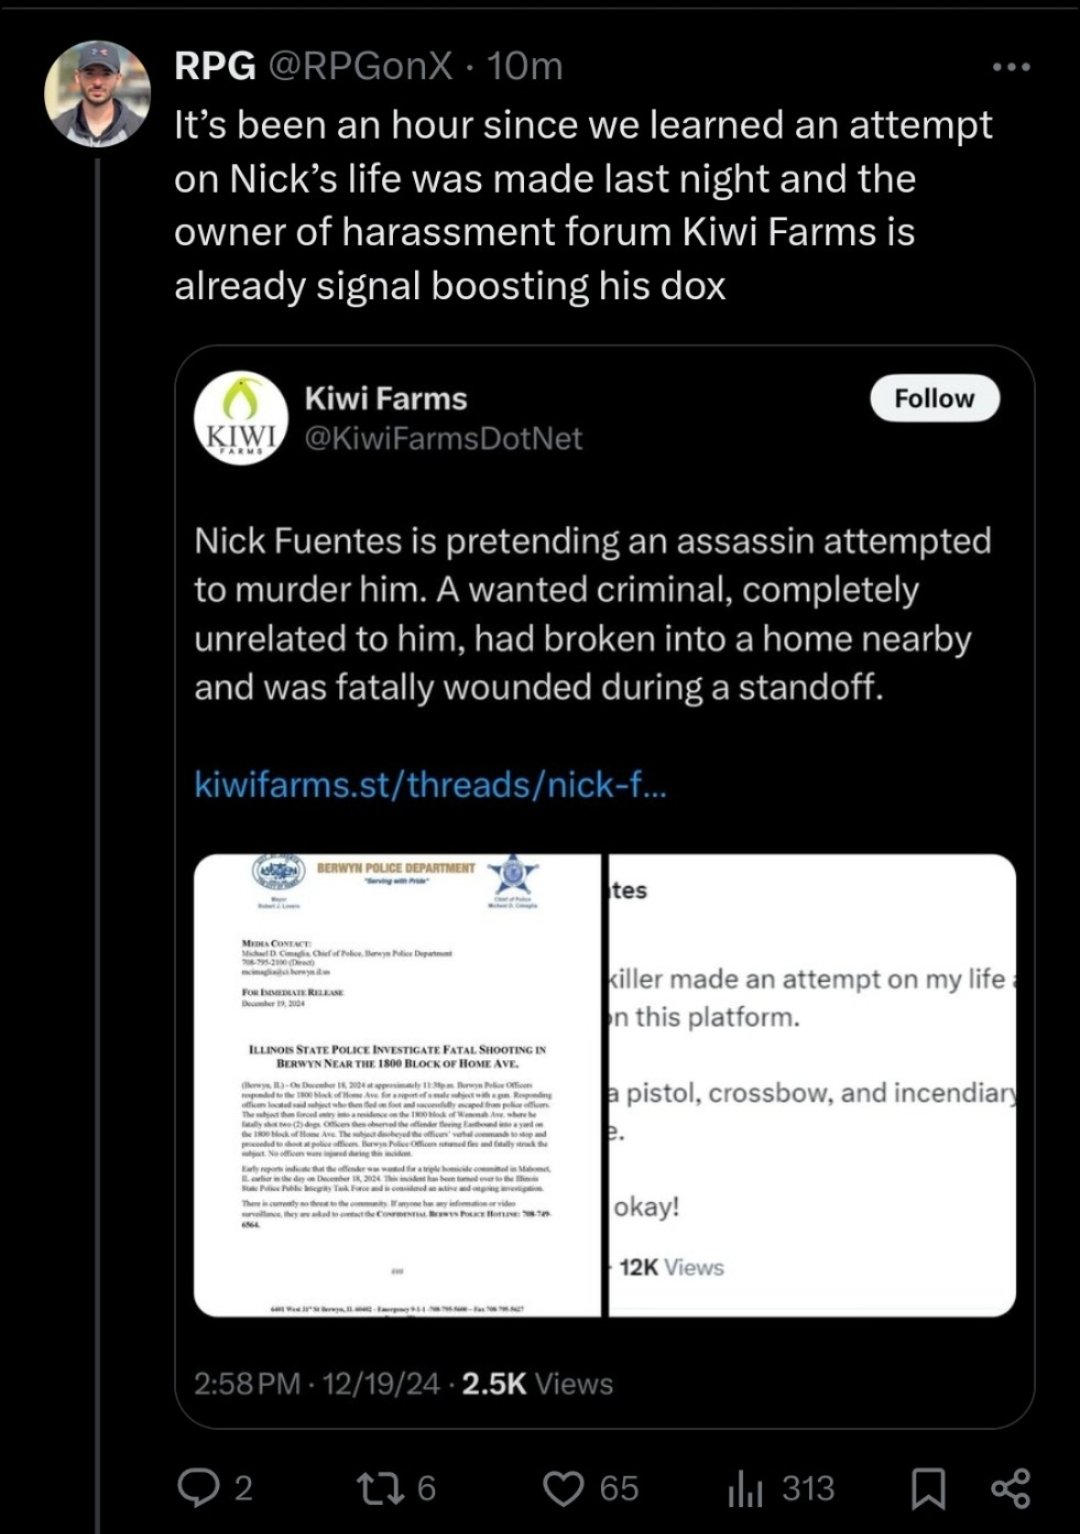
Task: Click the reply speech bubble icon
Action: coord(197,1488)
